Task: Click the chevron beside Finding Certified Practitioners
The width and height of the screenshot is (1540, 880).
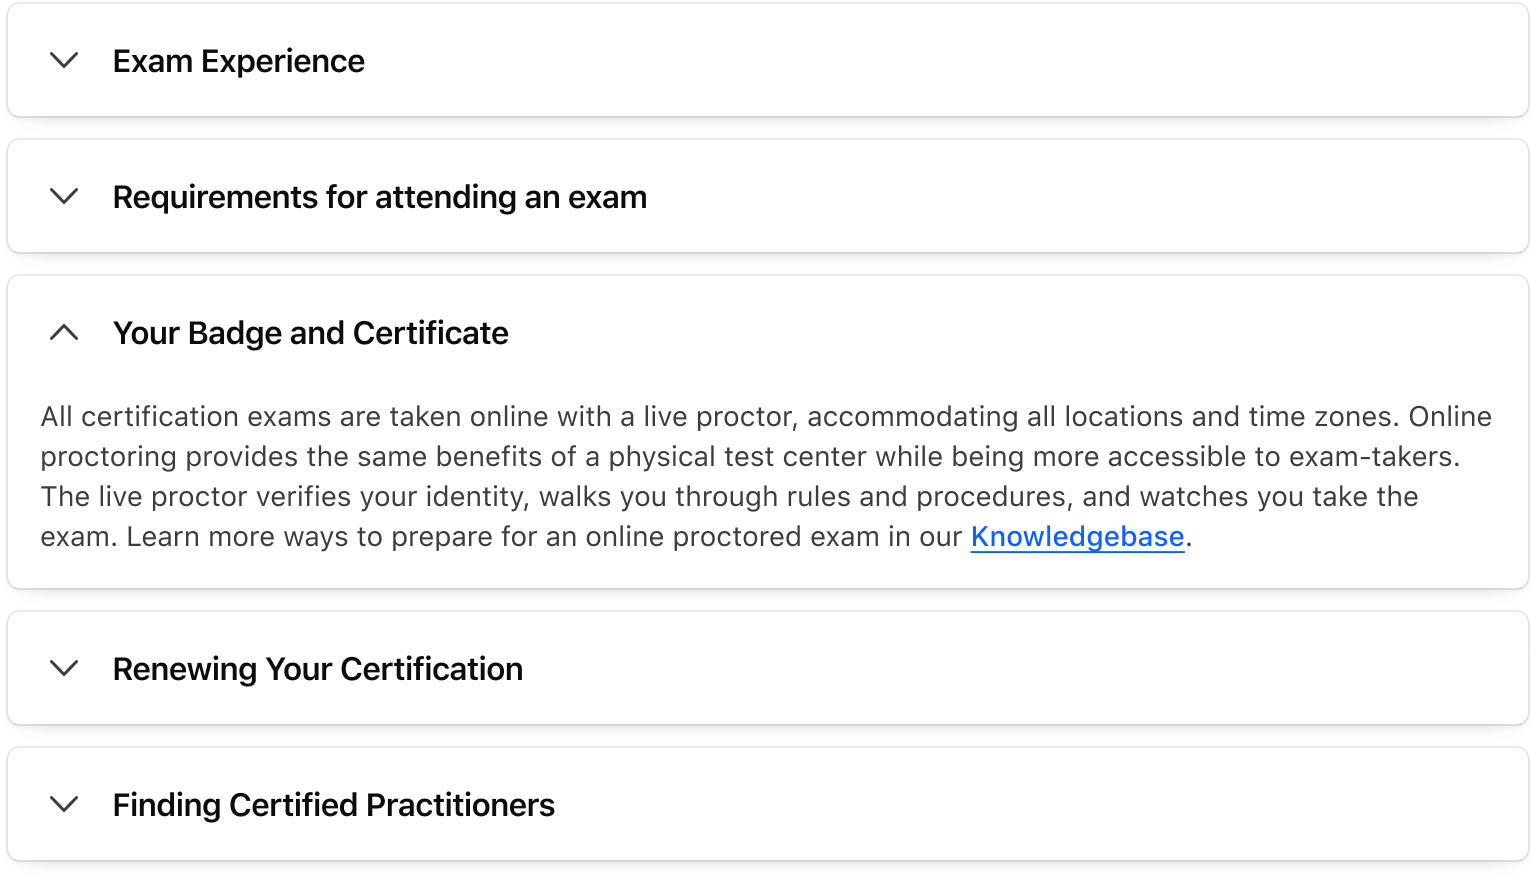Action: point(64,805)
